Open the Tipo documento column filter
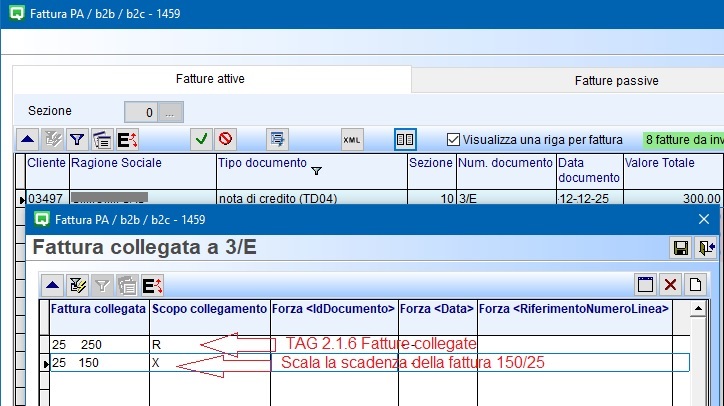This screenshot has height=406, width=724. tap(316, 171)
